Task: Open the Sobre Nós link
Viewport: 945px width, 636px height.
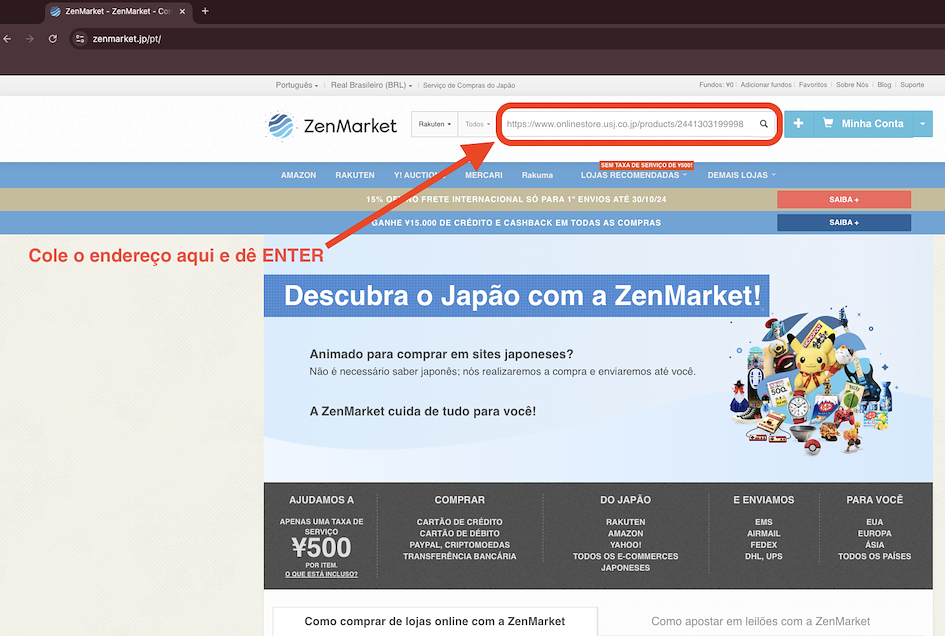Action: click(852, 85)
